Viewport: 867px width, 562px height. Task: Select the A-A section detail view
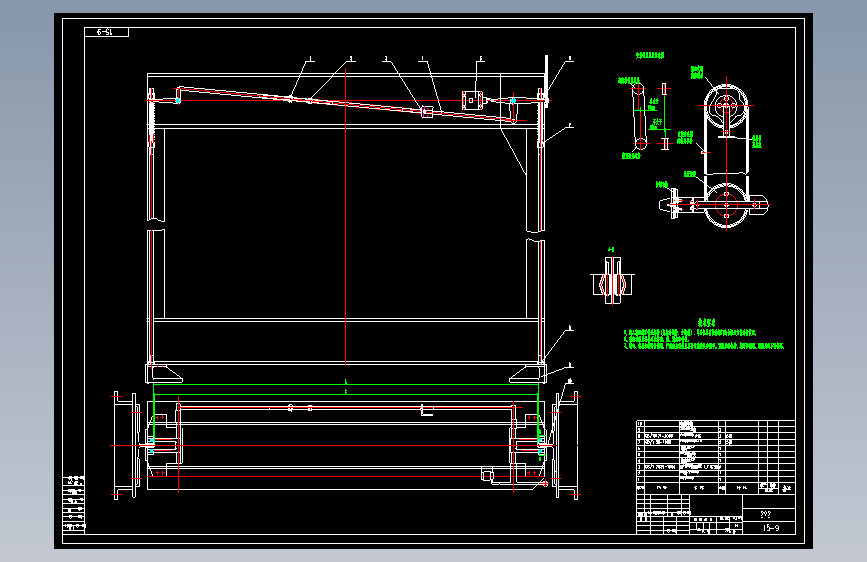click(612, 278)
